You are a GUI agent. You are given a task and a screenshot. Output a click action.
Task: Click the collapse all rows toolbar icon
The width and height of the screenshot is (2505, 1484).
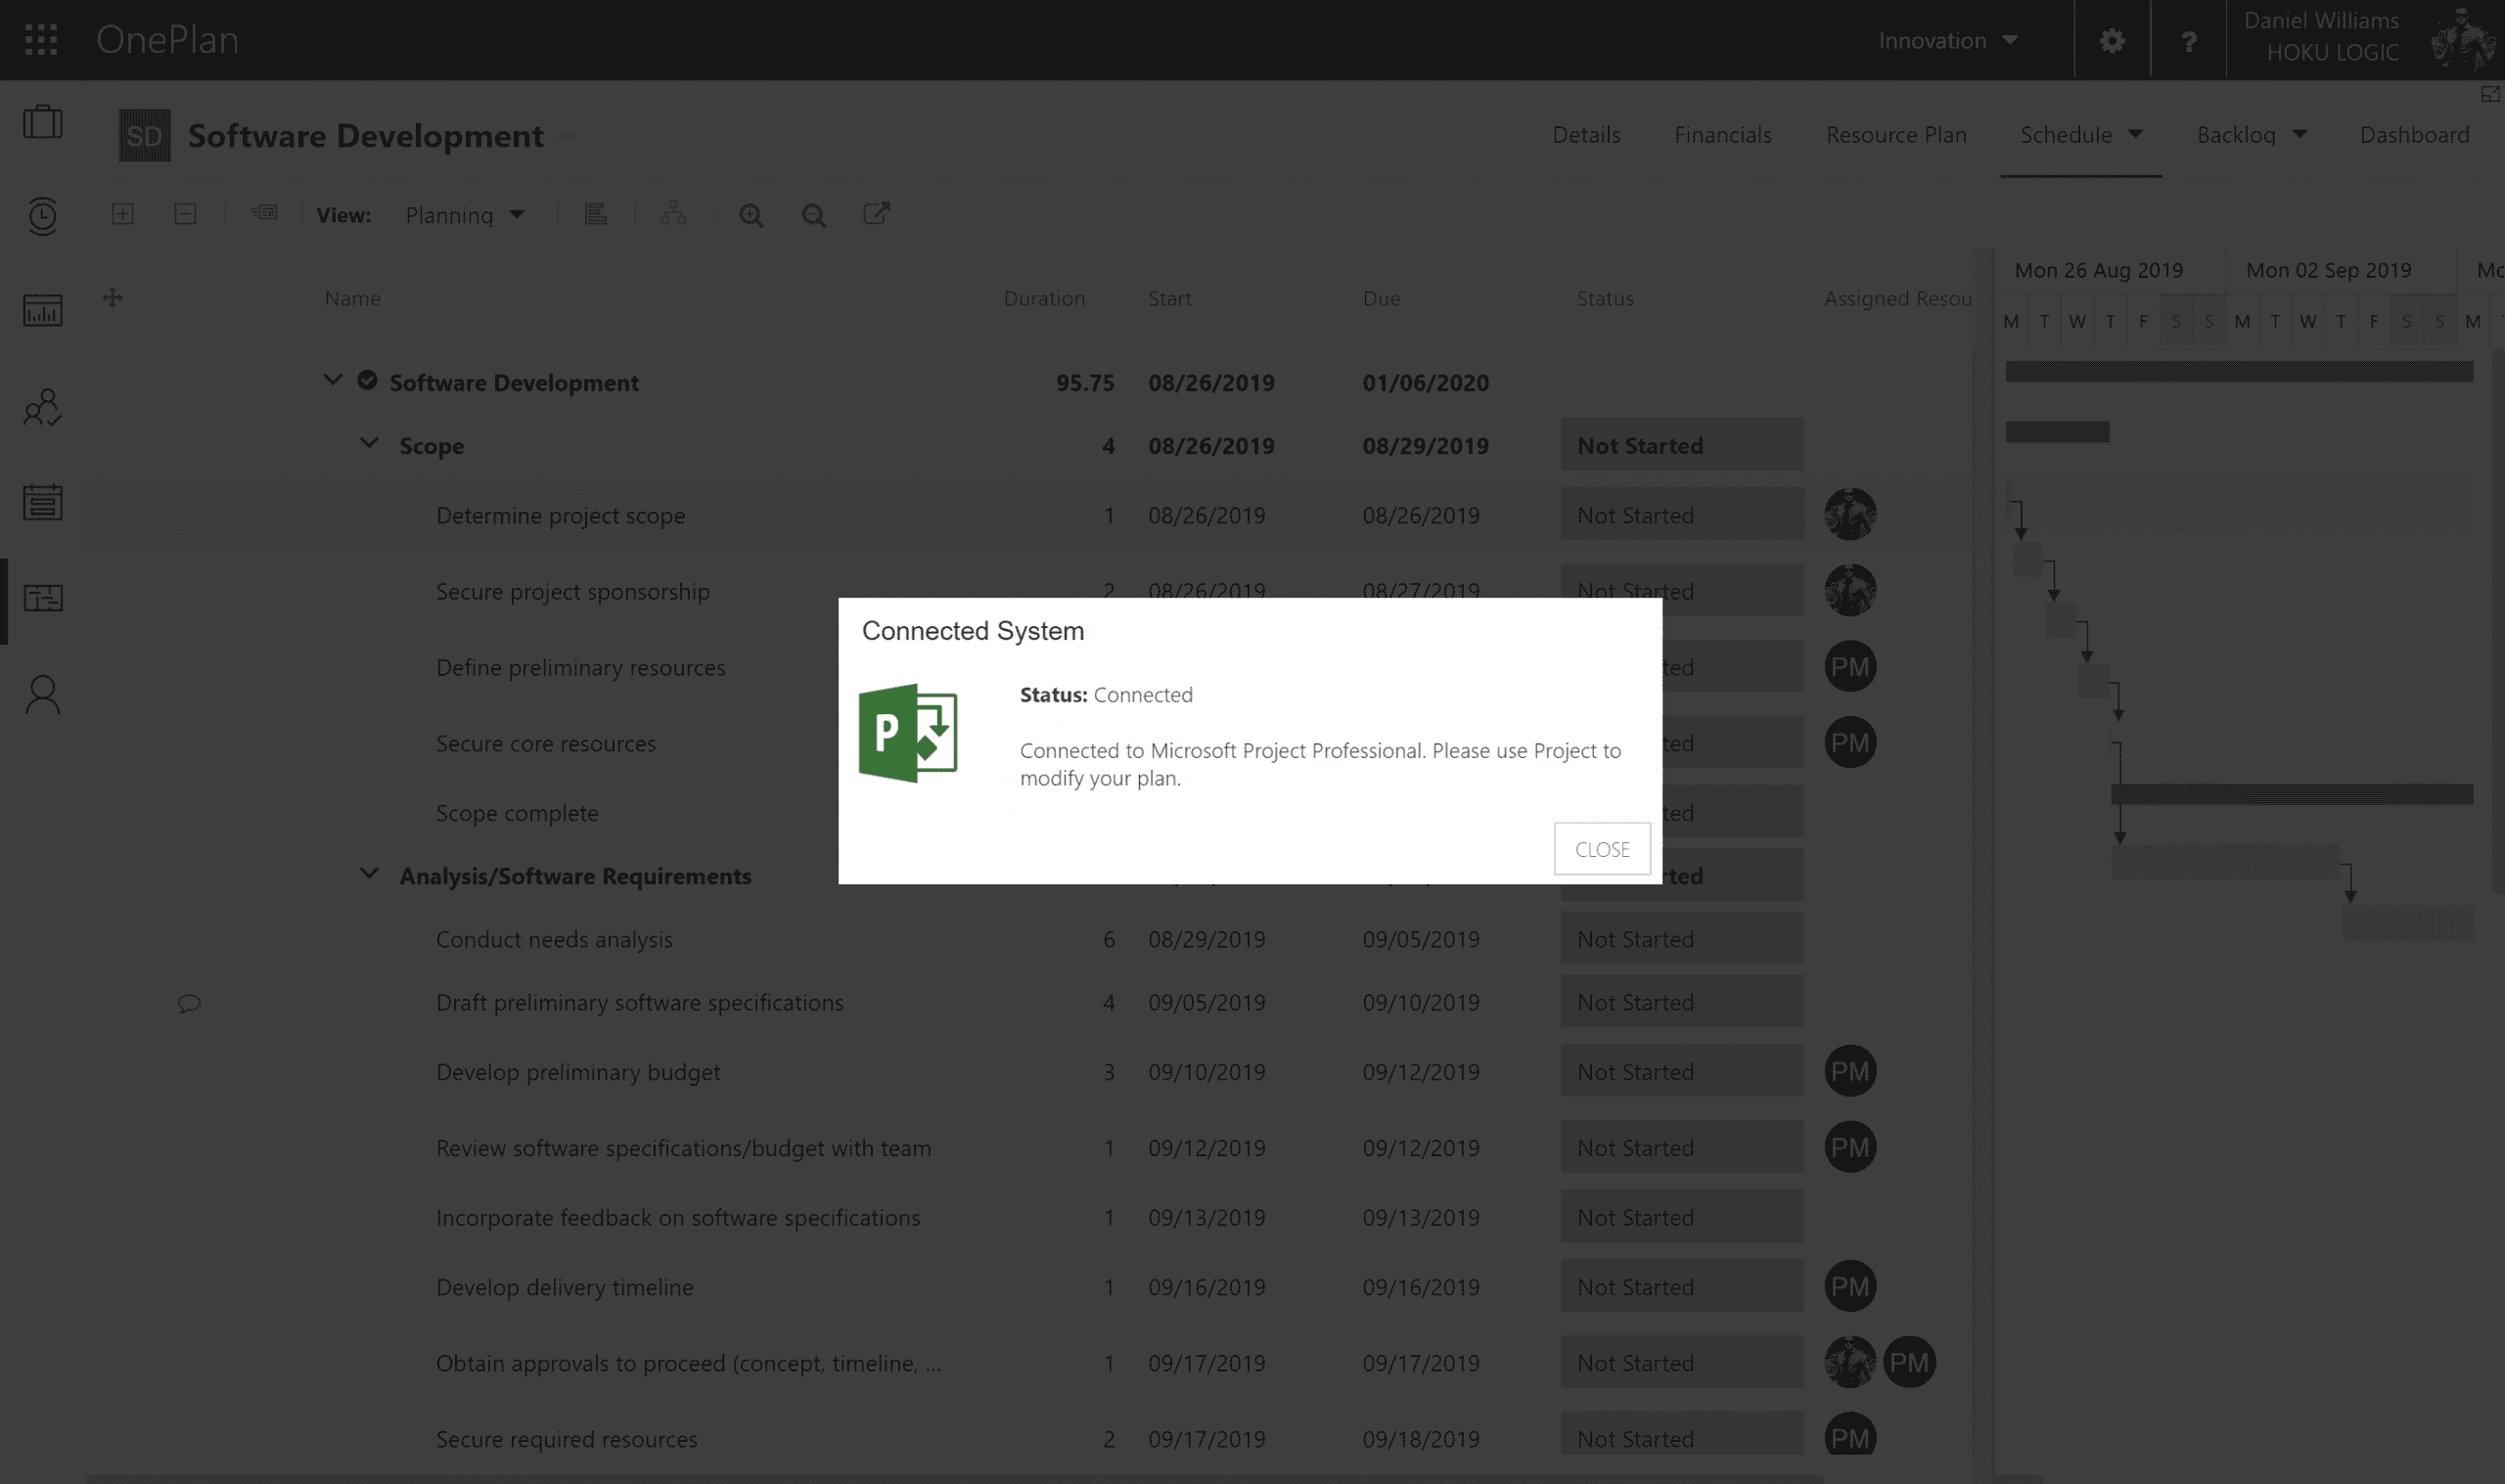click(185, 214)
